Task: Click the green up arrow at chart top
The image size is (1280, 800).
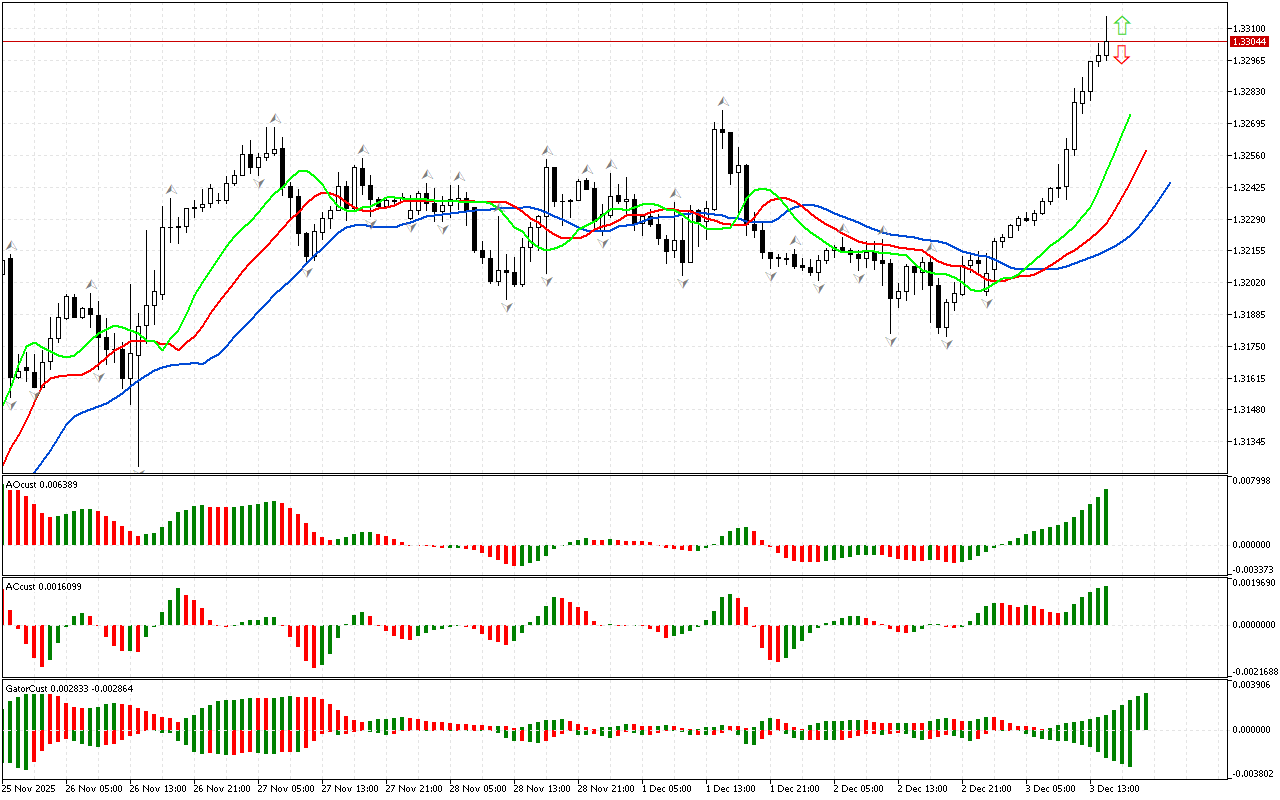Action: click(1122, 24)
